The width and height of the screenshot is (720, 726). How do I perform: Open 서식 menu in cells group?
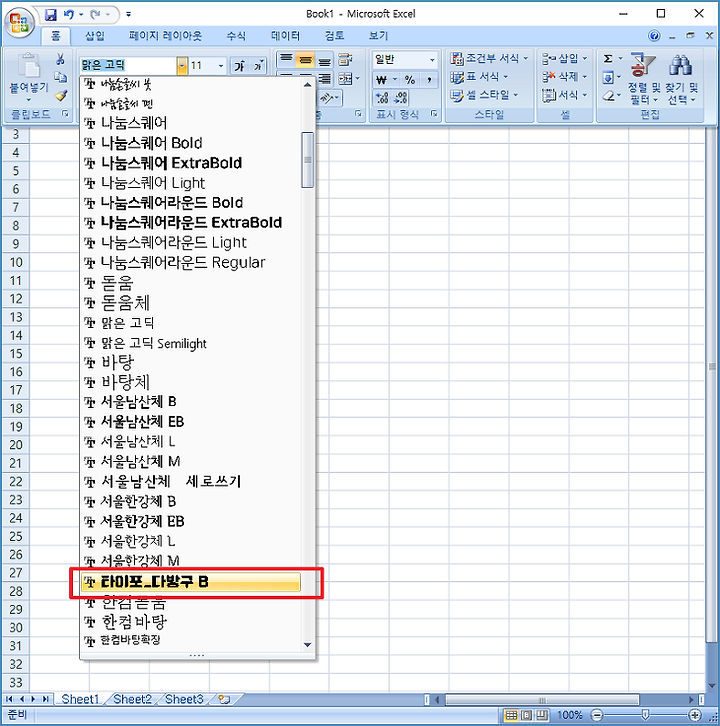coord(564,95)
